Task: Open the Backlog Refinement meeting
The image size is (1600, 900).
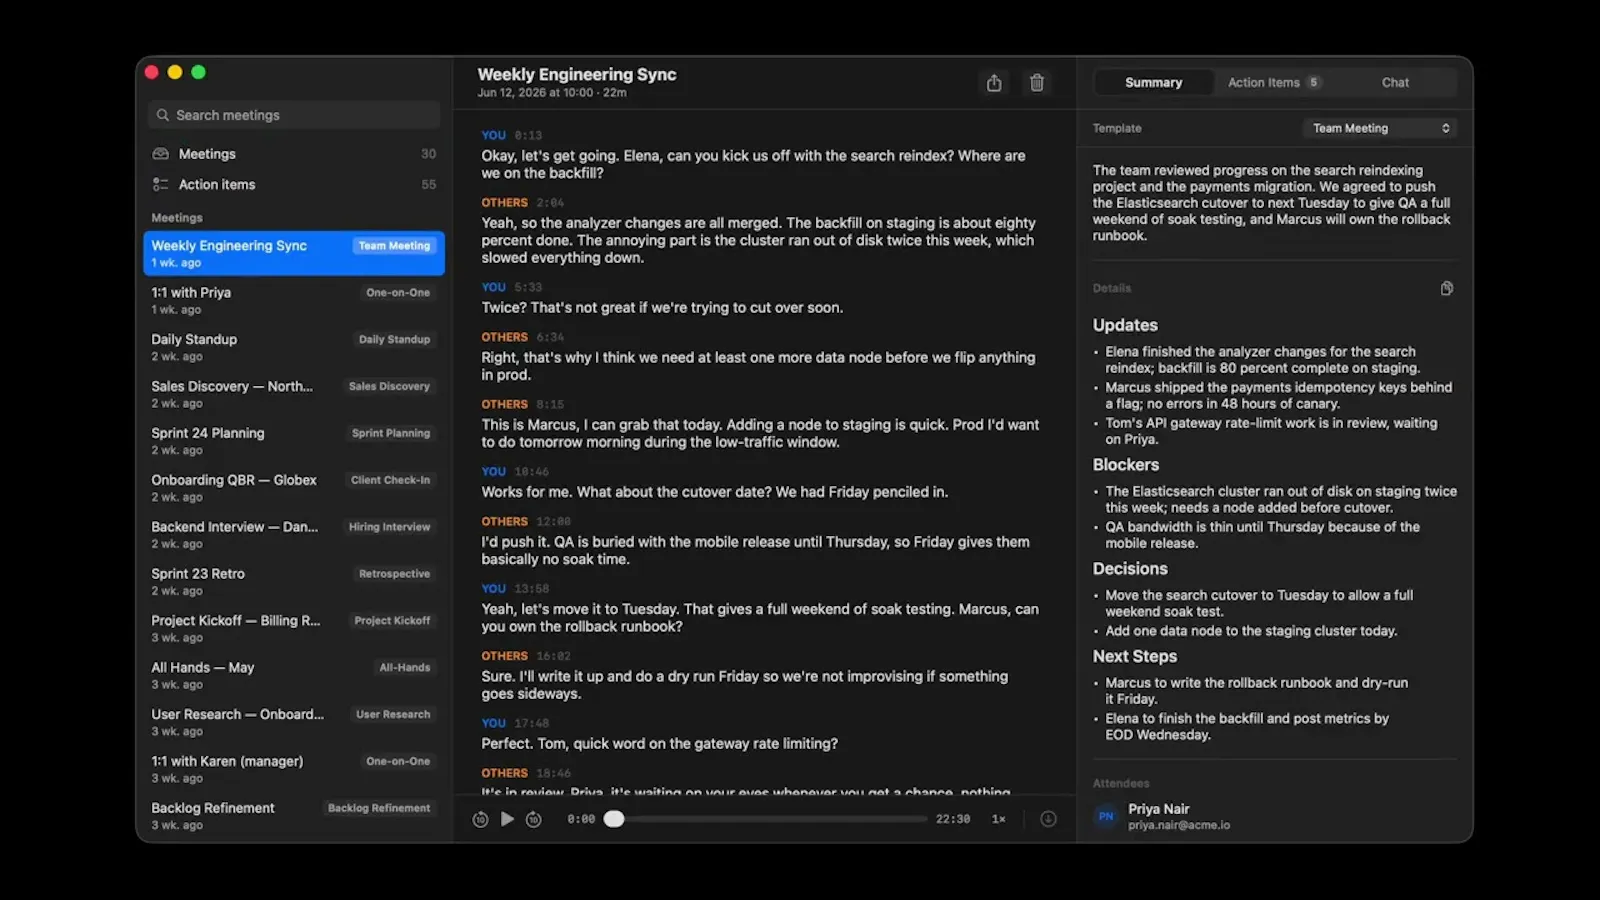Action: [294, 816]
